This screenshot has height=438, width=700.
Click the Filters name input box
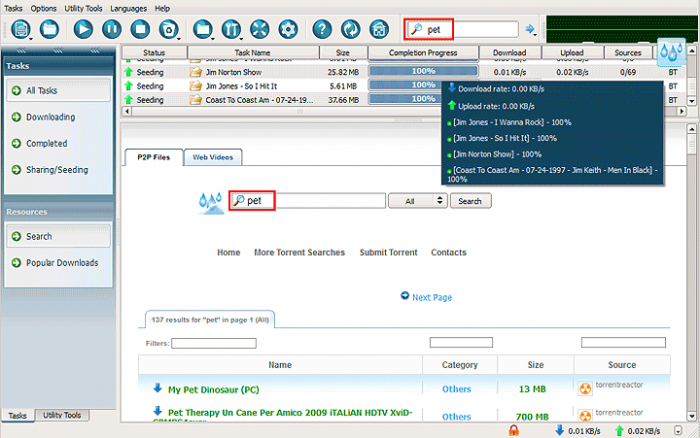[214, 343]
